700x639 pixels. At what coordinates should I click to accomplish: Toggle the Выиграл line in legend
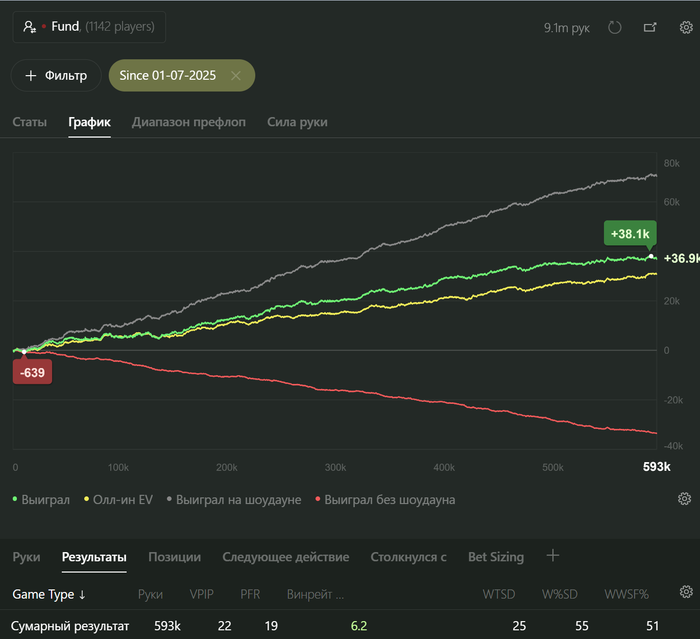pos(42,500)
